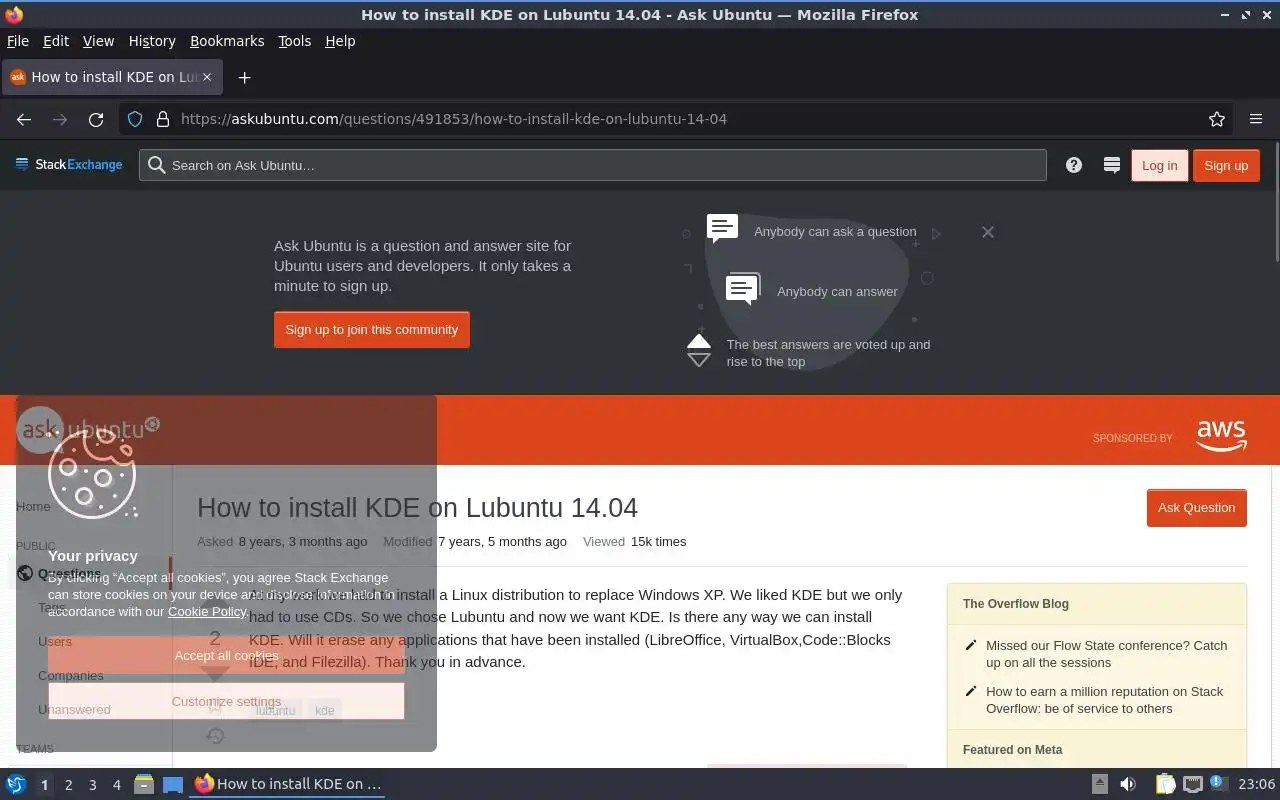Click 'Sign up to join this community'
The width and height of the screenshot is (1280, 800).
pyautogui.click(x=372, y=329)
